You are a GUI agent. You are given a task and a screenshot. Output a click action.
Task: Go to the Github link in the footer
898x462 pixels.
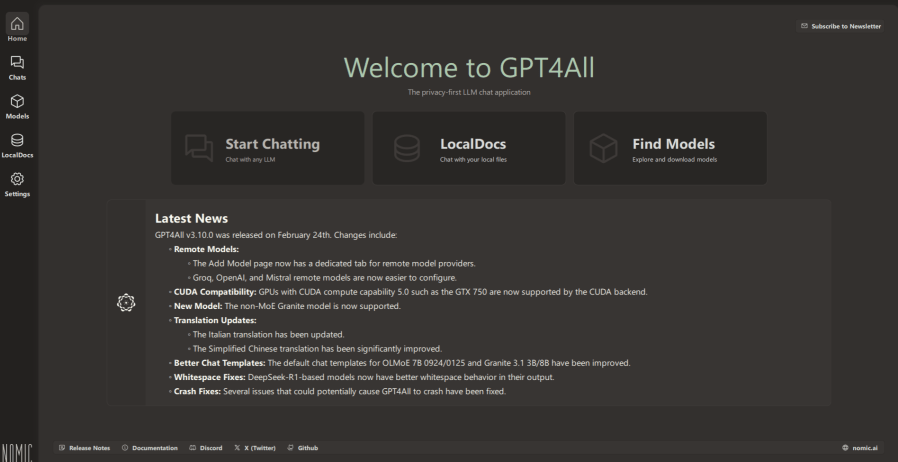pyautogui.click(x=303, y=447)
